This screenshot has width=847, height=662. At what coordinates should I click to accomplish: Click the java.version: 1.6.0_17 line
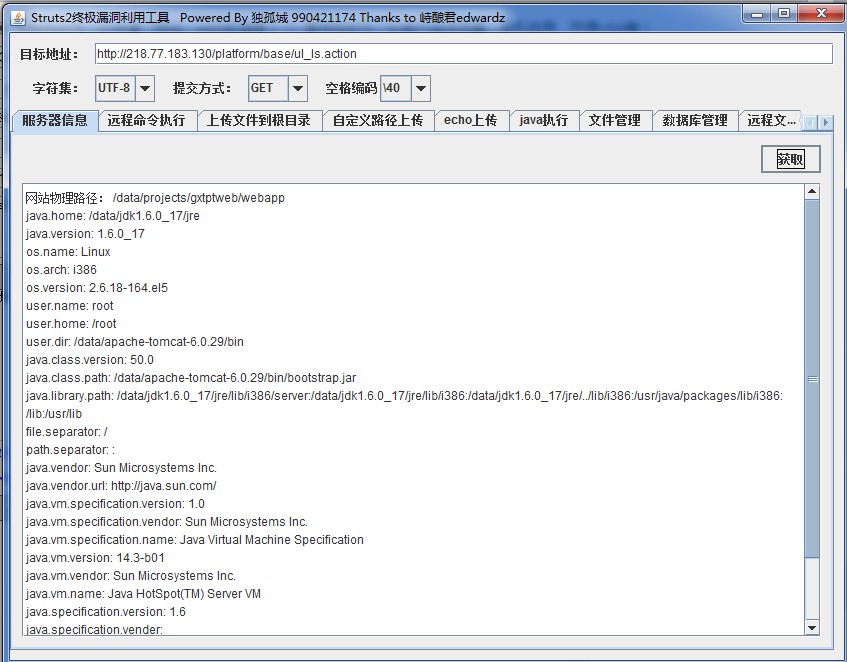85,234
